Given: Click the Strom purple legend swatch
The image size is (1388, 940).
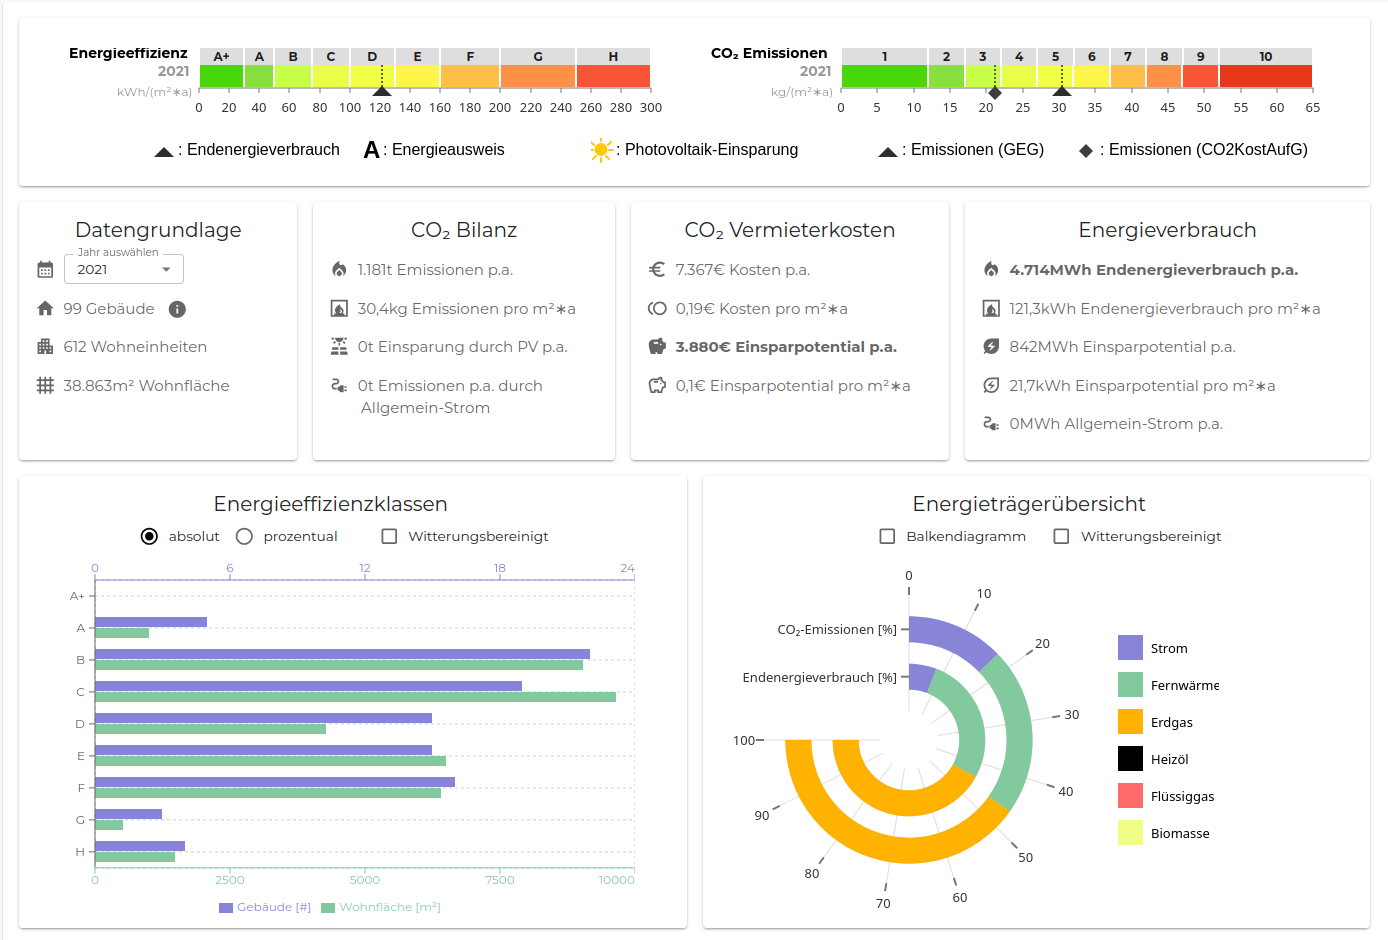Looking at the screenshot, I should click(1130, 648).
